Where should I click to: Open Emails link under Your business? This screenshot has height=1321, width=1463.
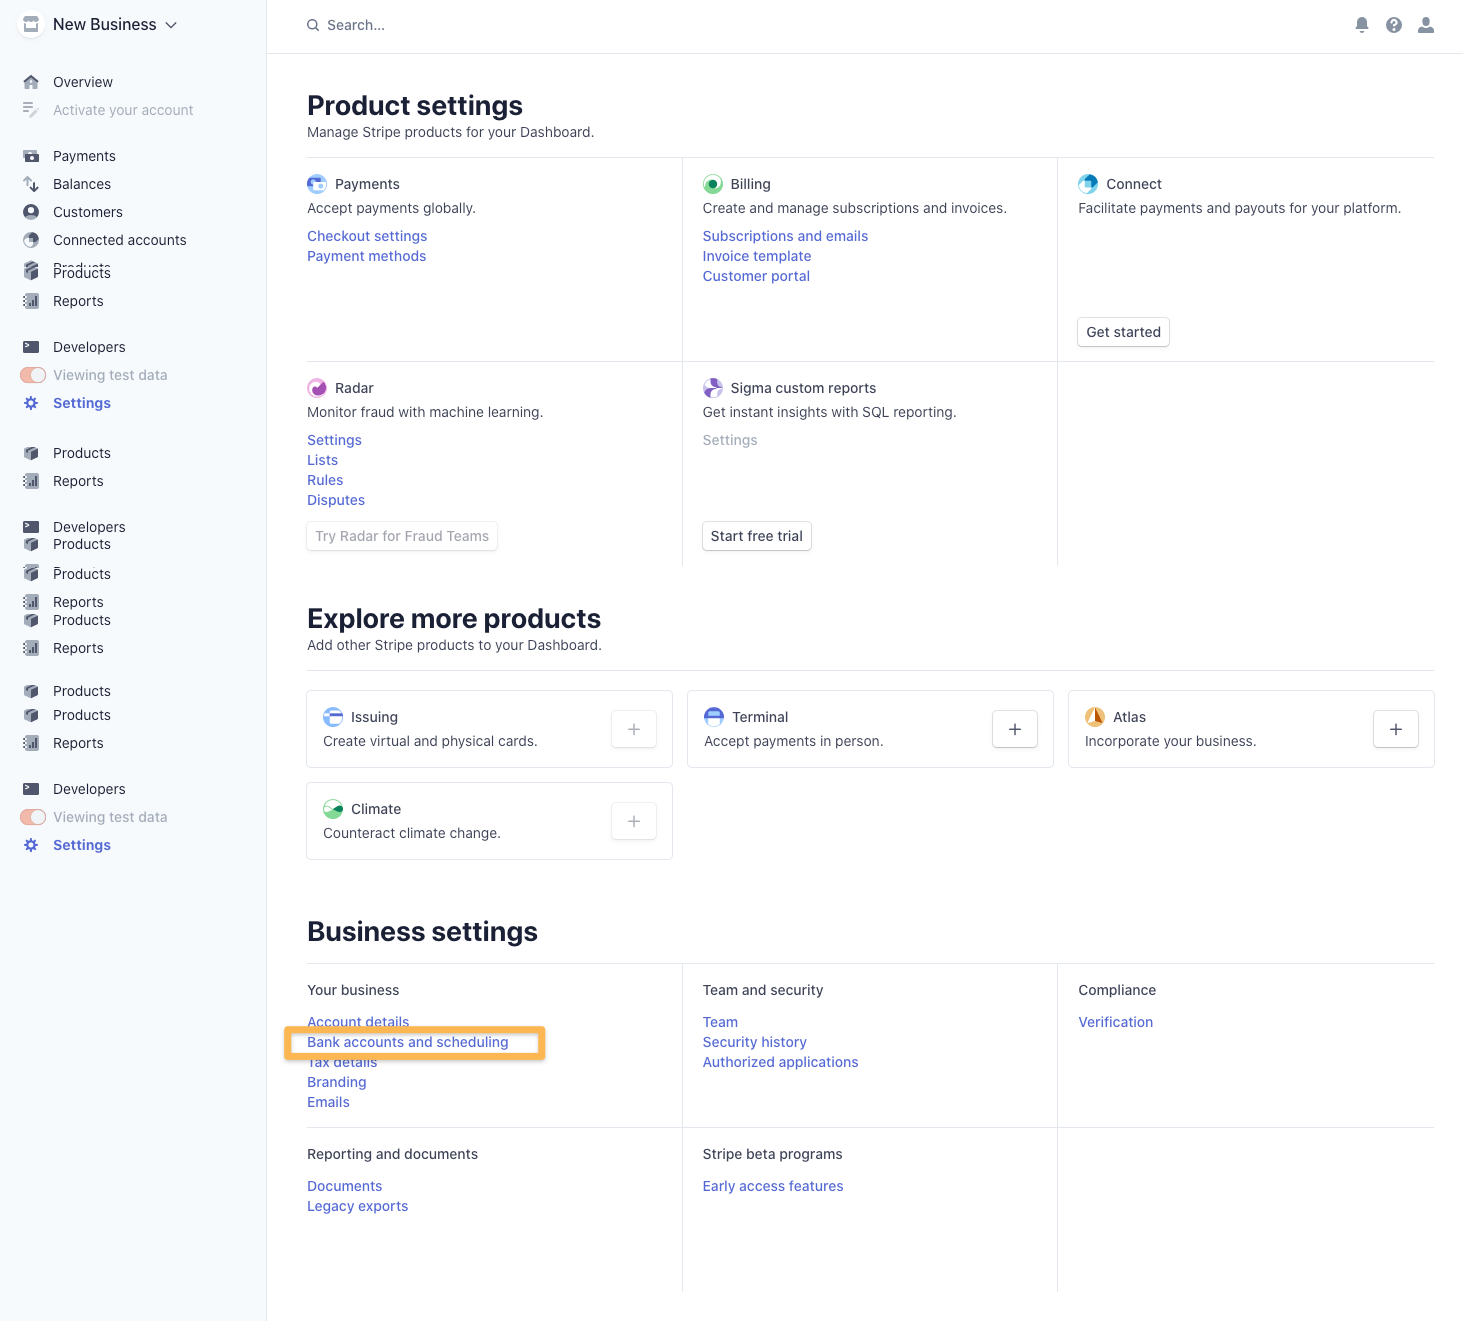point(328,1102)
